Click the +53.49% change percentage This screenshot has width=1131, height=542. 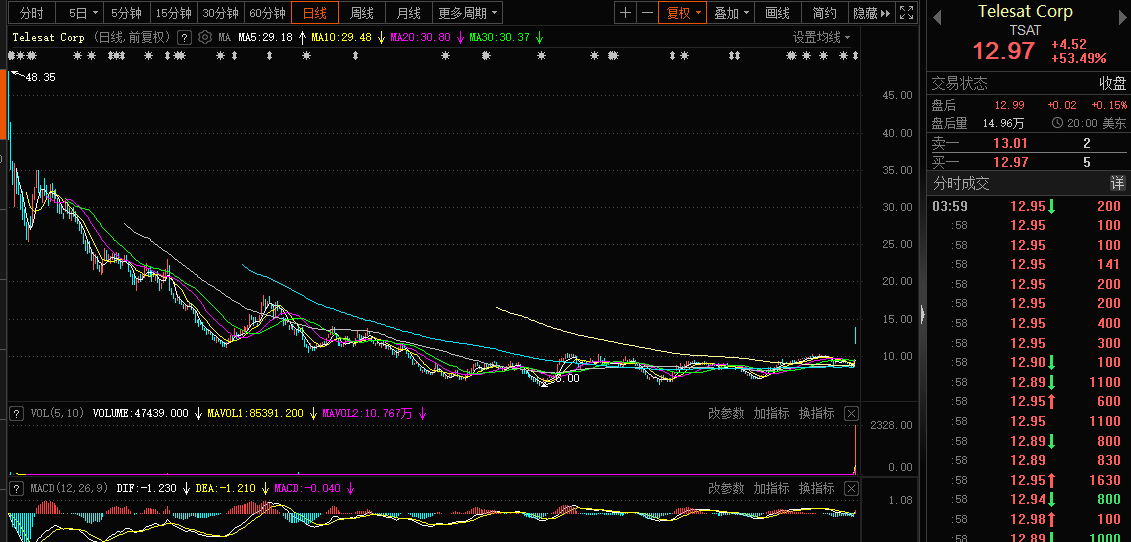pyautogui.click(x=1078, y=58)
